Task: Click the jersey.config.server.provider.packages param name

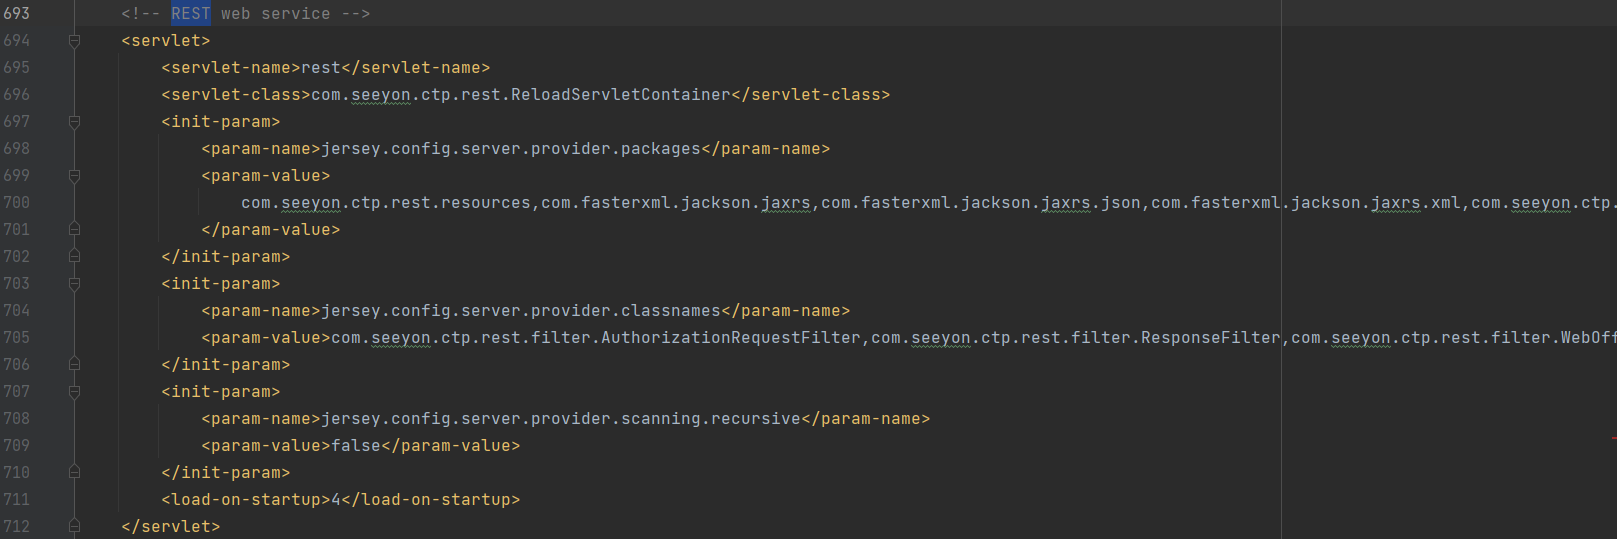Action: 510,149
